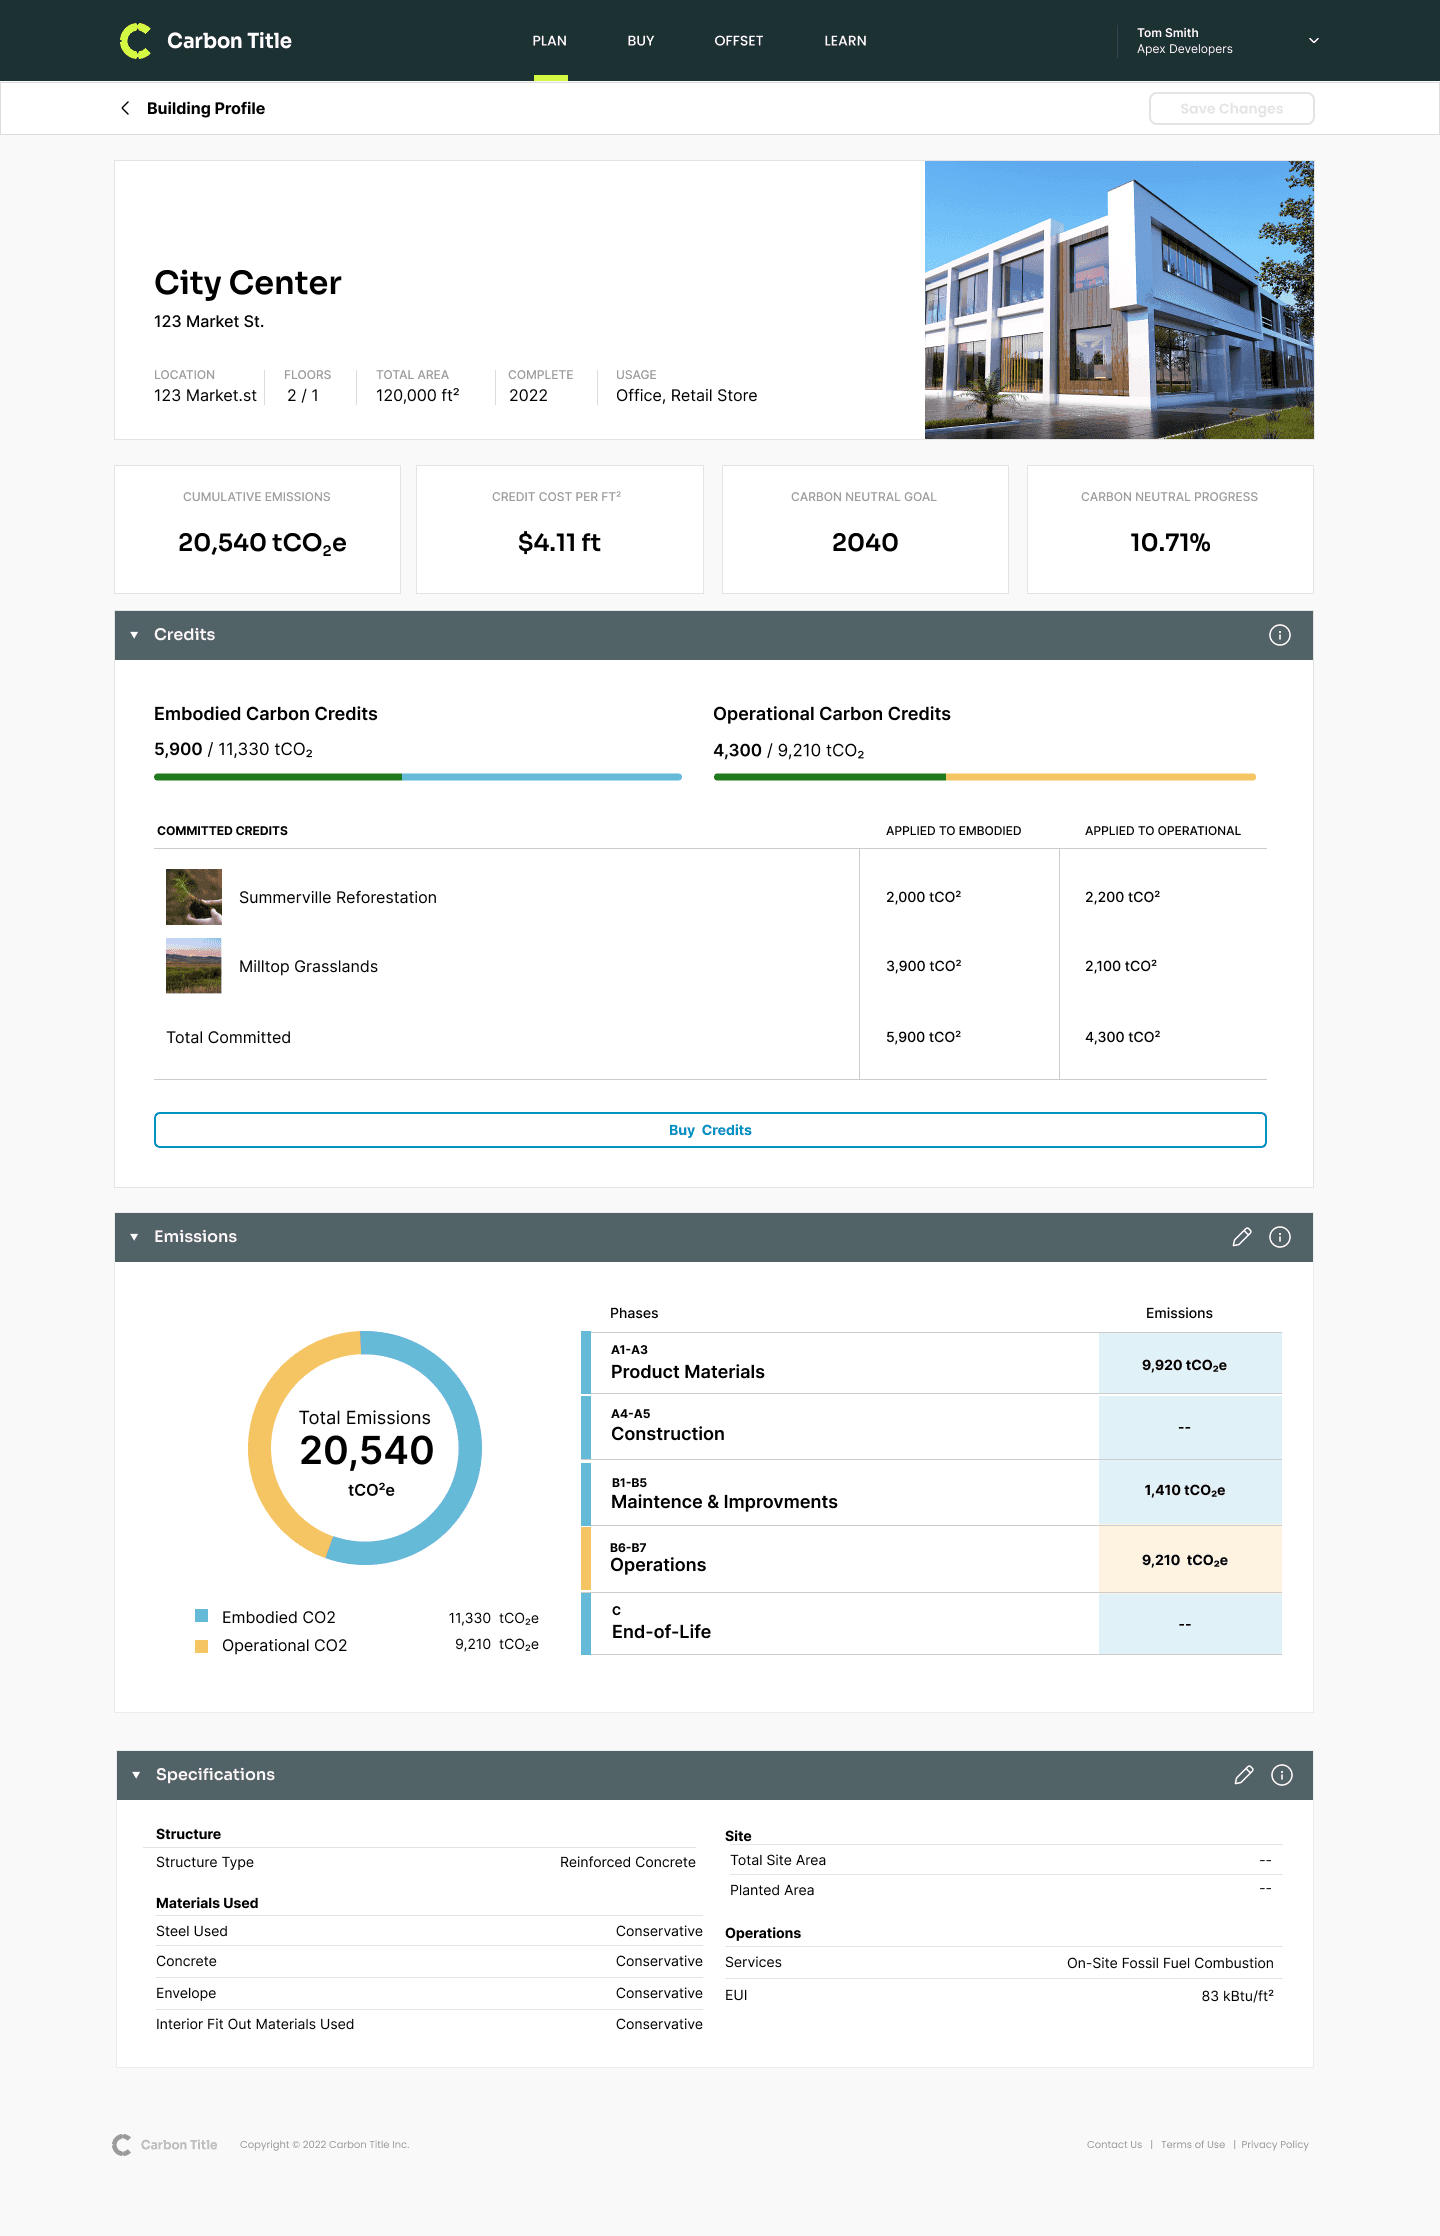Click the Steel Used Conservative value
Screen dimensions: 1440x2236
tap(659, 1931)
